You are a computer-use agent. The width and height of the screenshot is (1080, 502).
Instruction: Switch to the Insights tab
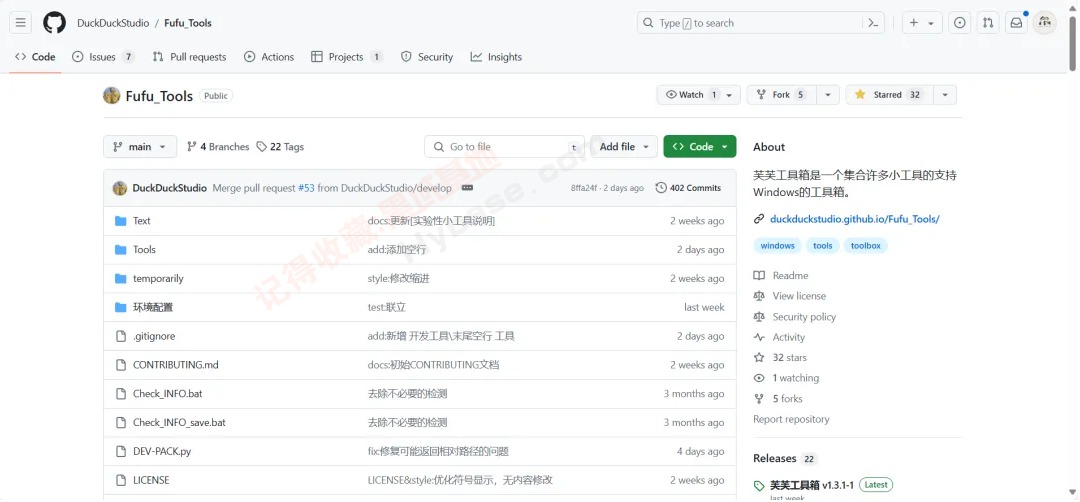click(x=496, y=57)
